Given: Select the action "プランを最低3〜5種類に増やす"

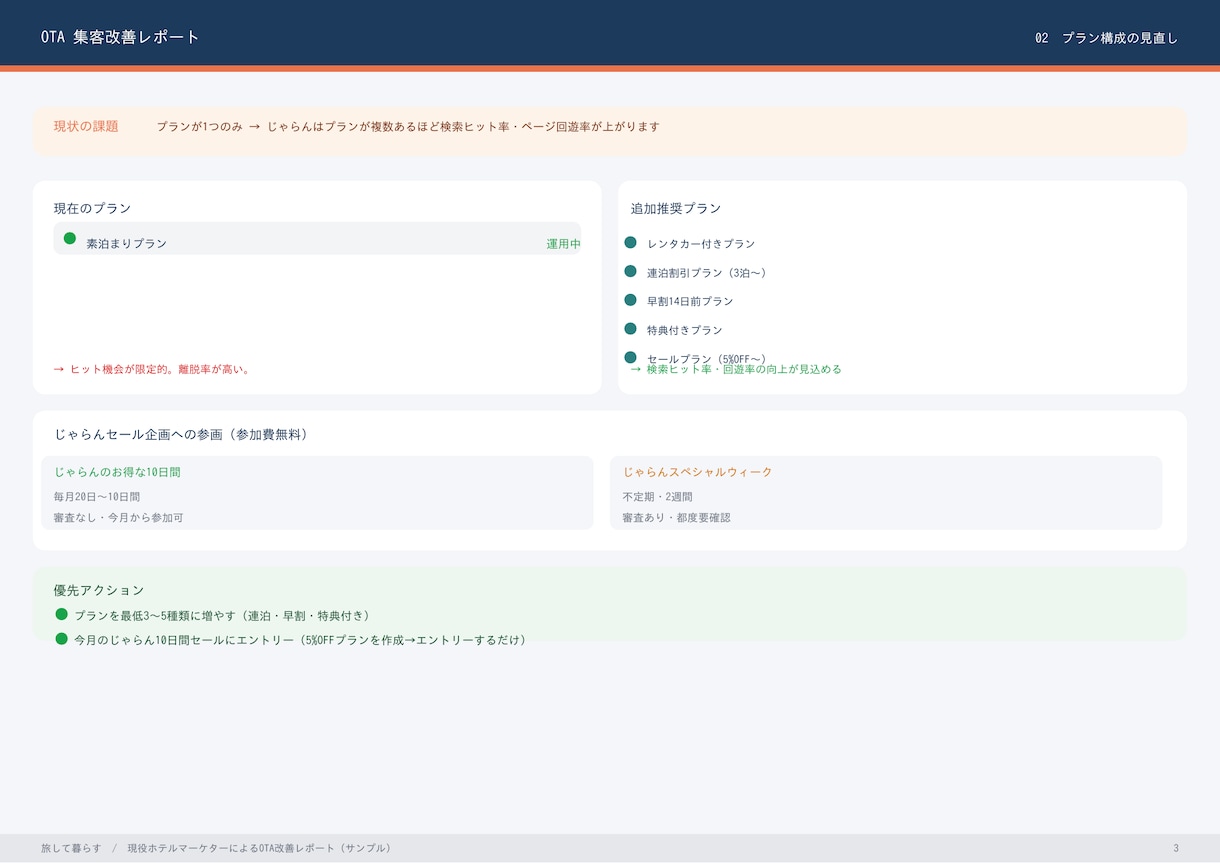Looking at the screenshot, I should [222, 615].
